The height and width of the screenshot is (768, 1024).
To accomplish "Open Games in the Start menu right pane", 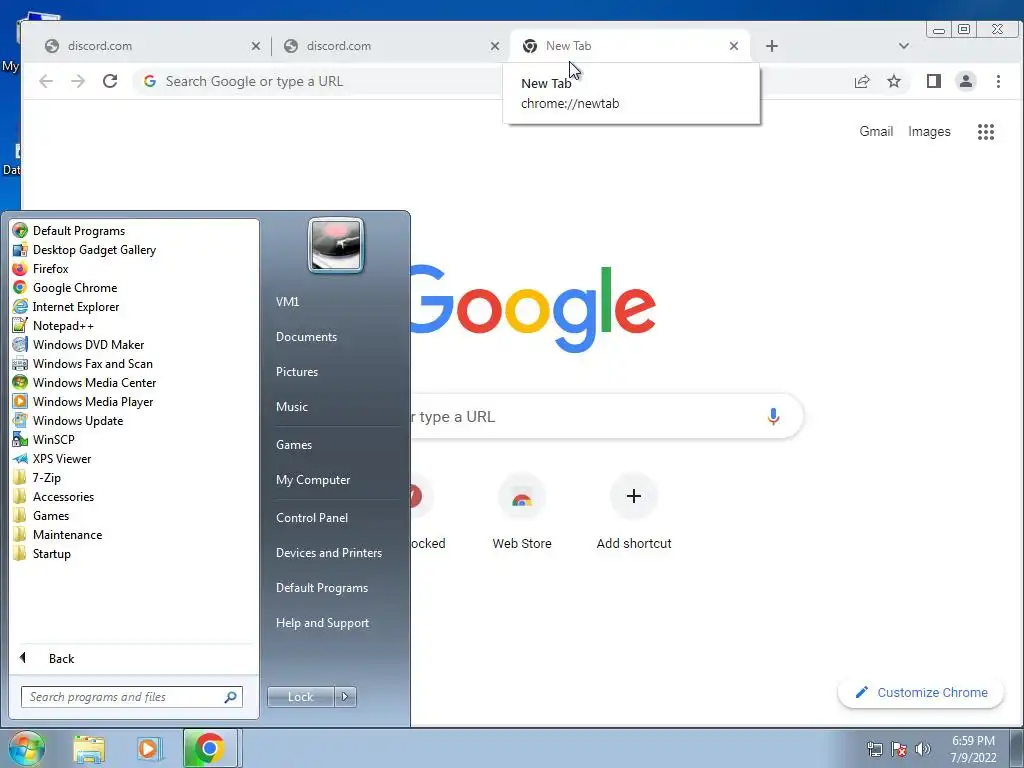I will coord(337,445).
